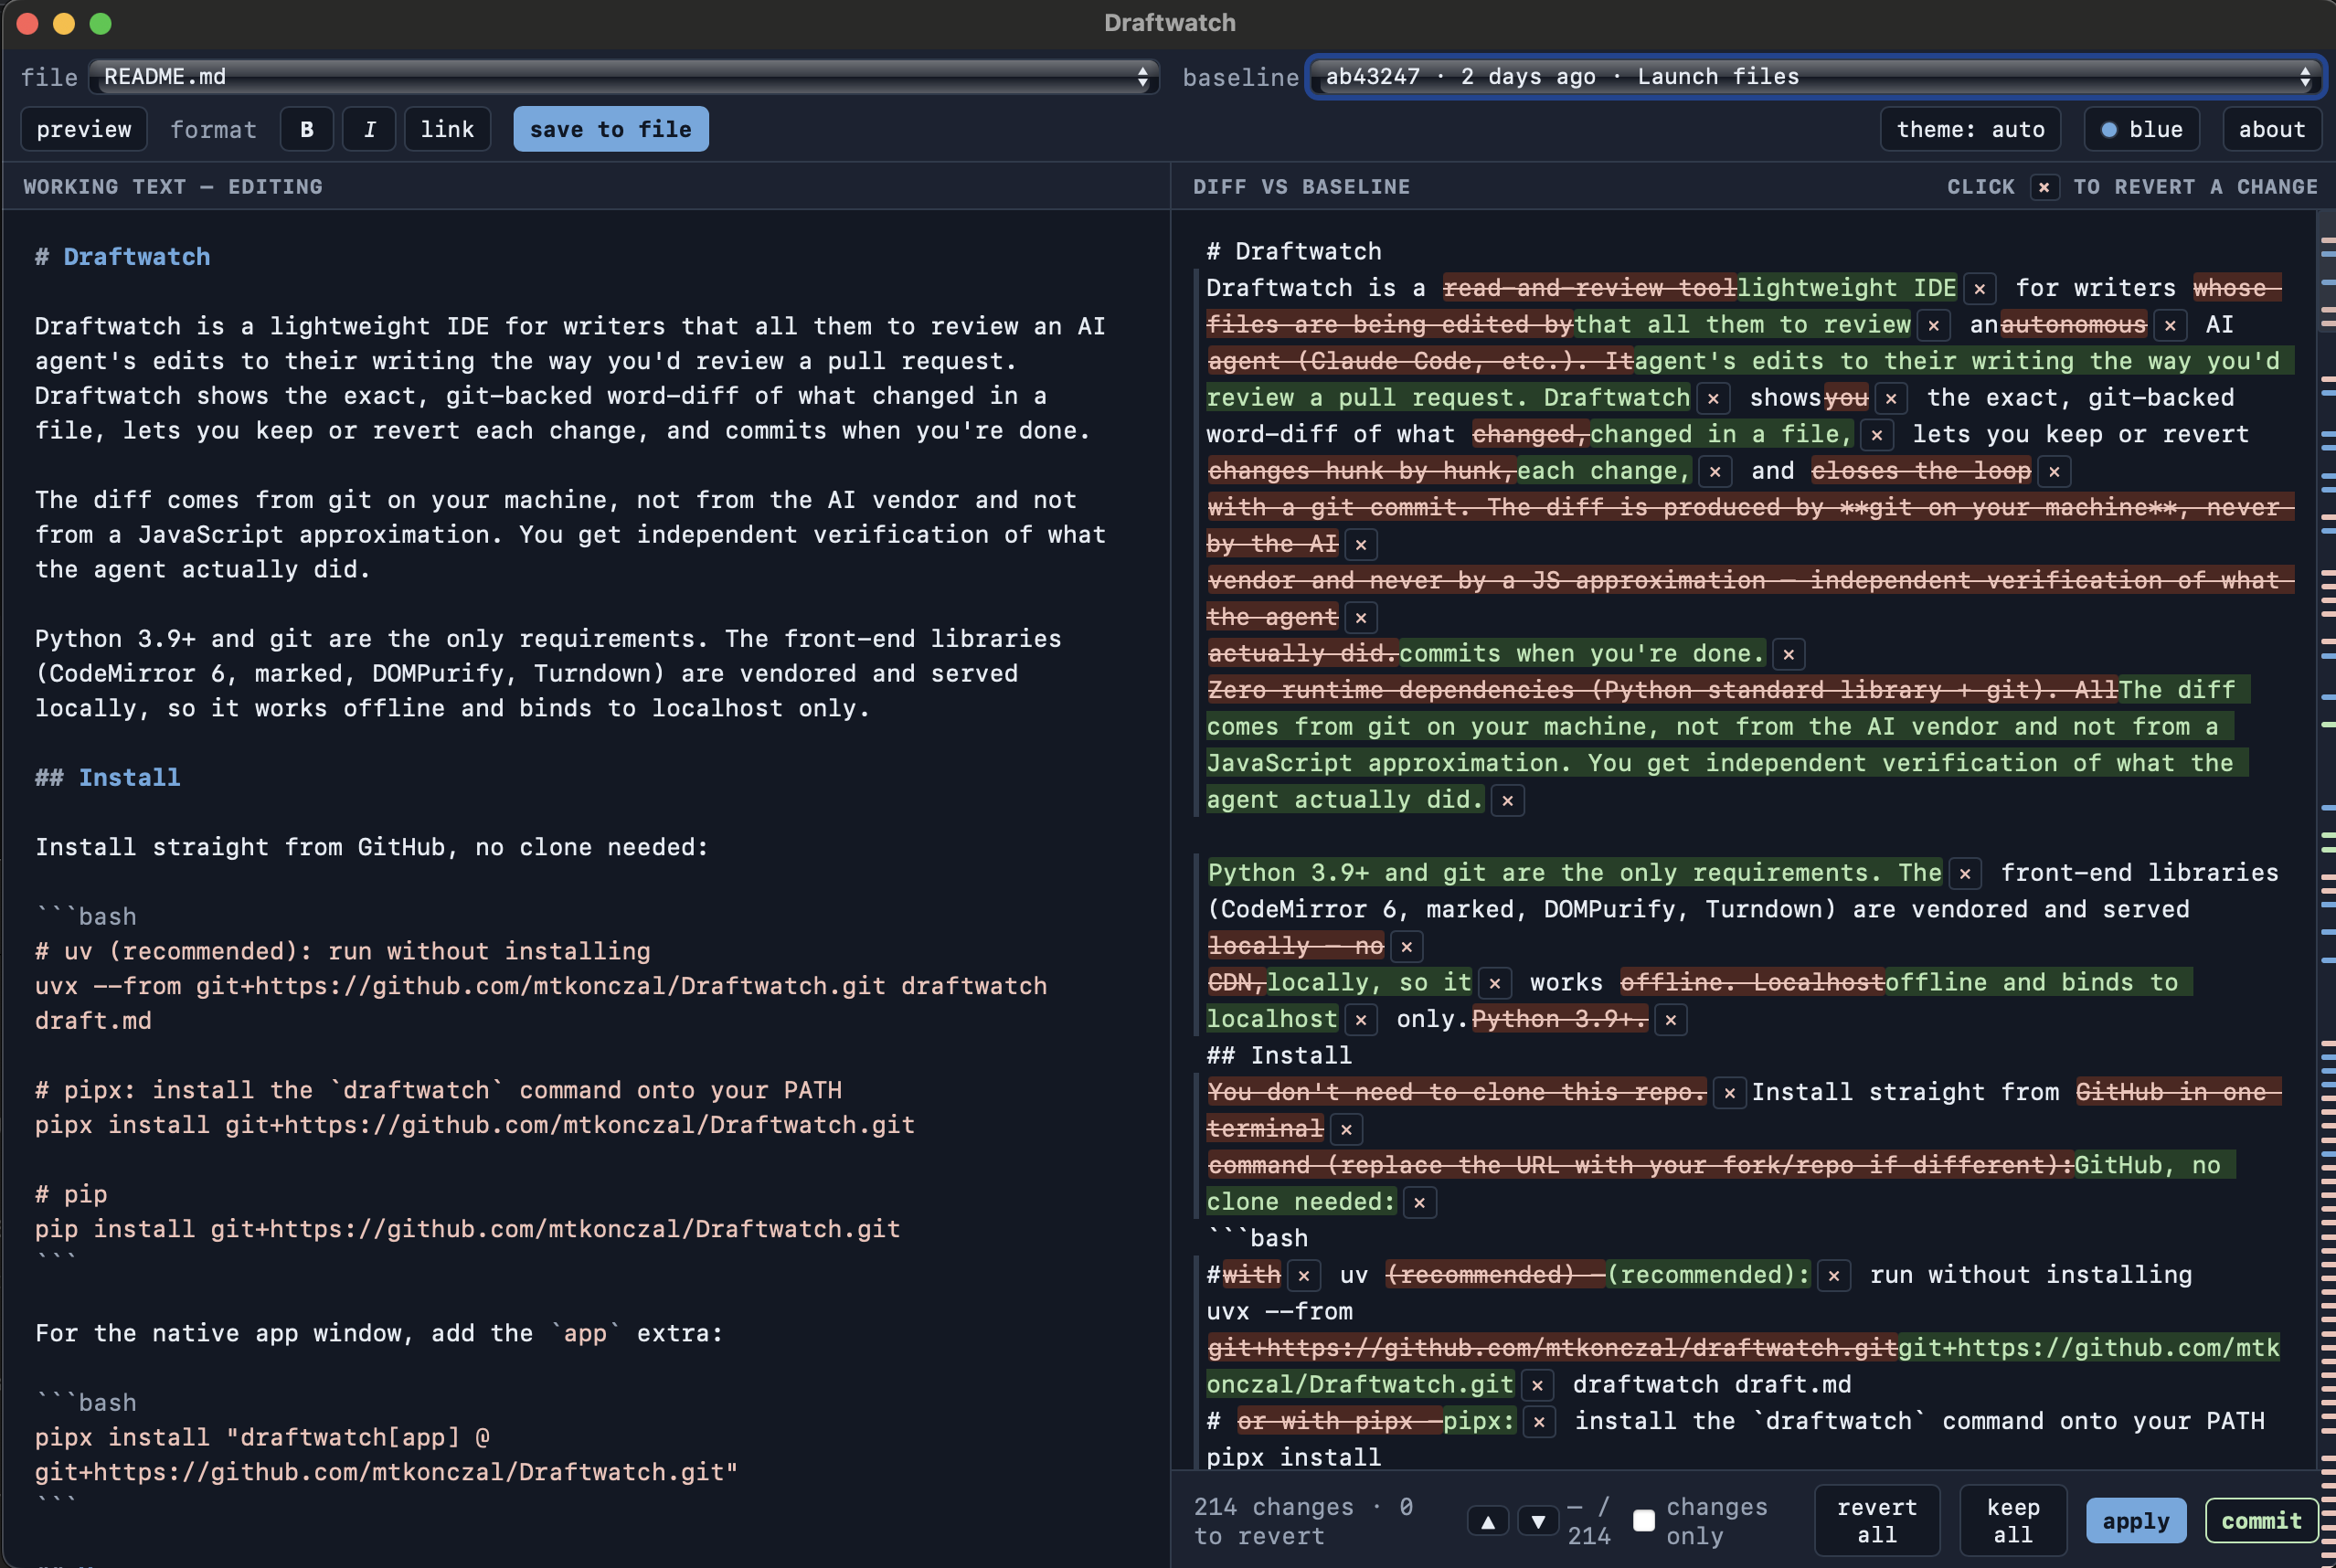Screen dimensions: 2336x1568
Task: Place cursor in '# Draftwatch' heading in editor
Action: (122, 257)
